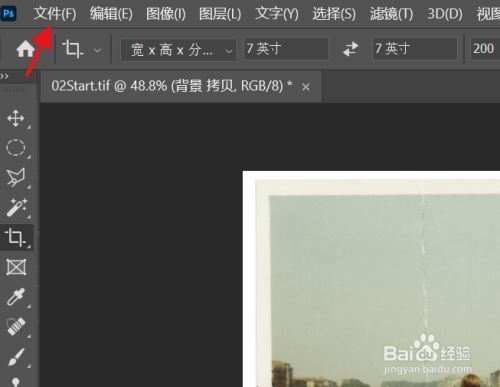Click the Photoshop Ps logo icon
This screenshot has height=387, width=500.
[8, 14]
